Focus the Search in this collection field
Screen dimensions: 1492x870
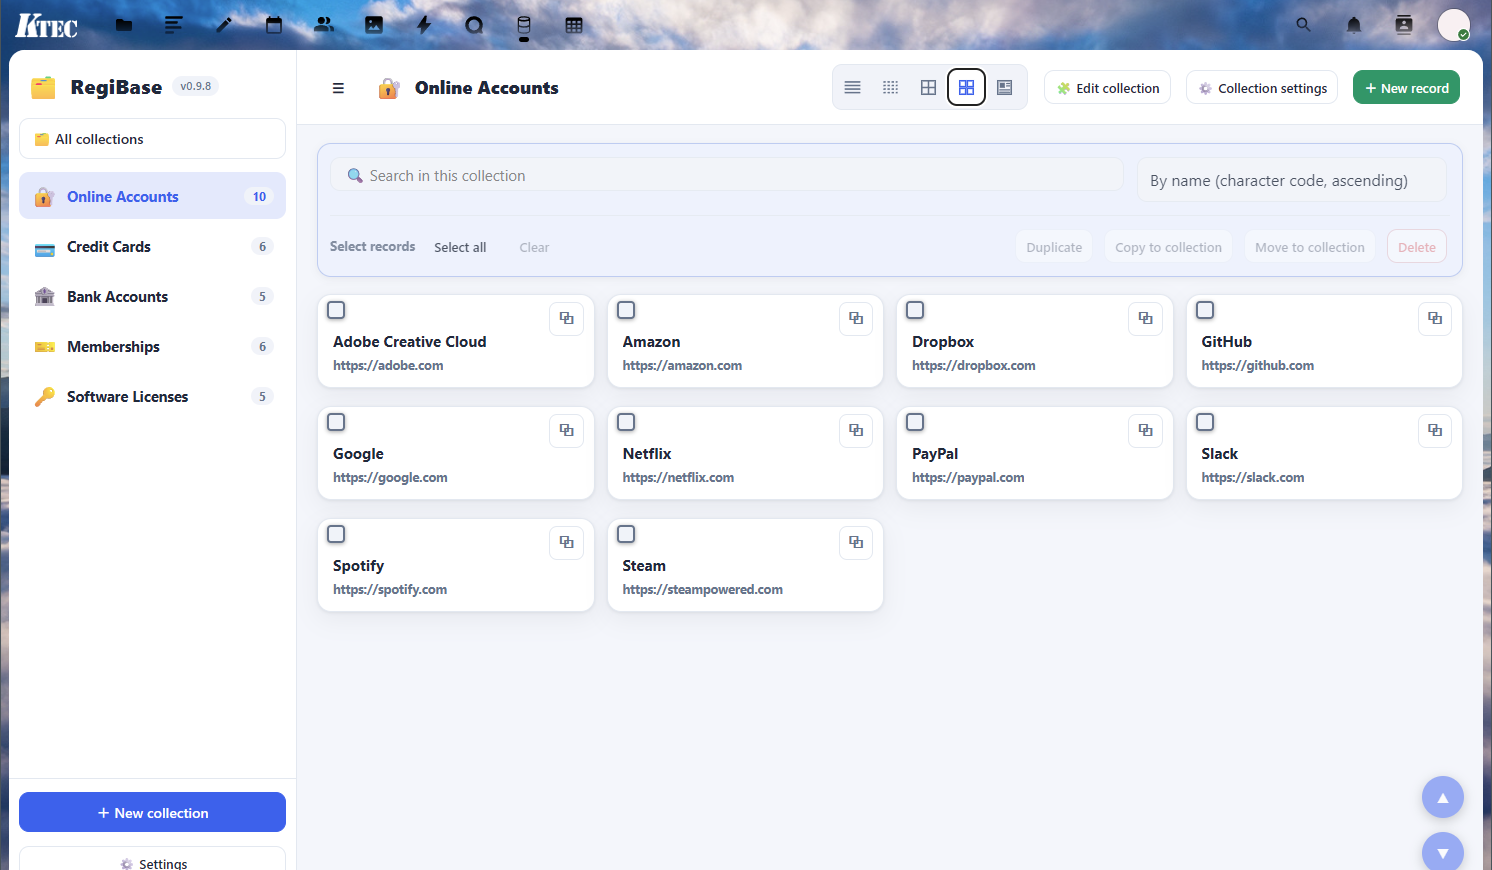(x=727, y=175)
